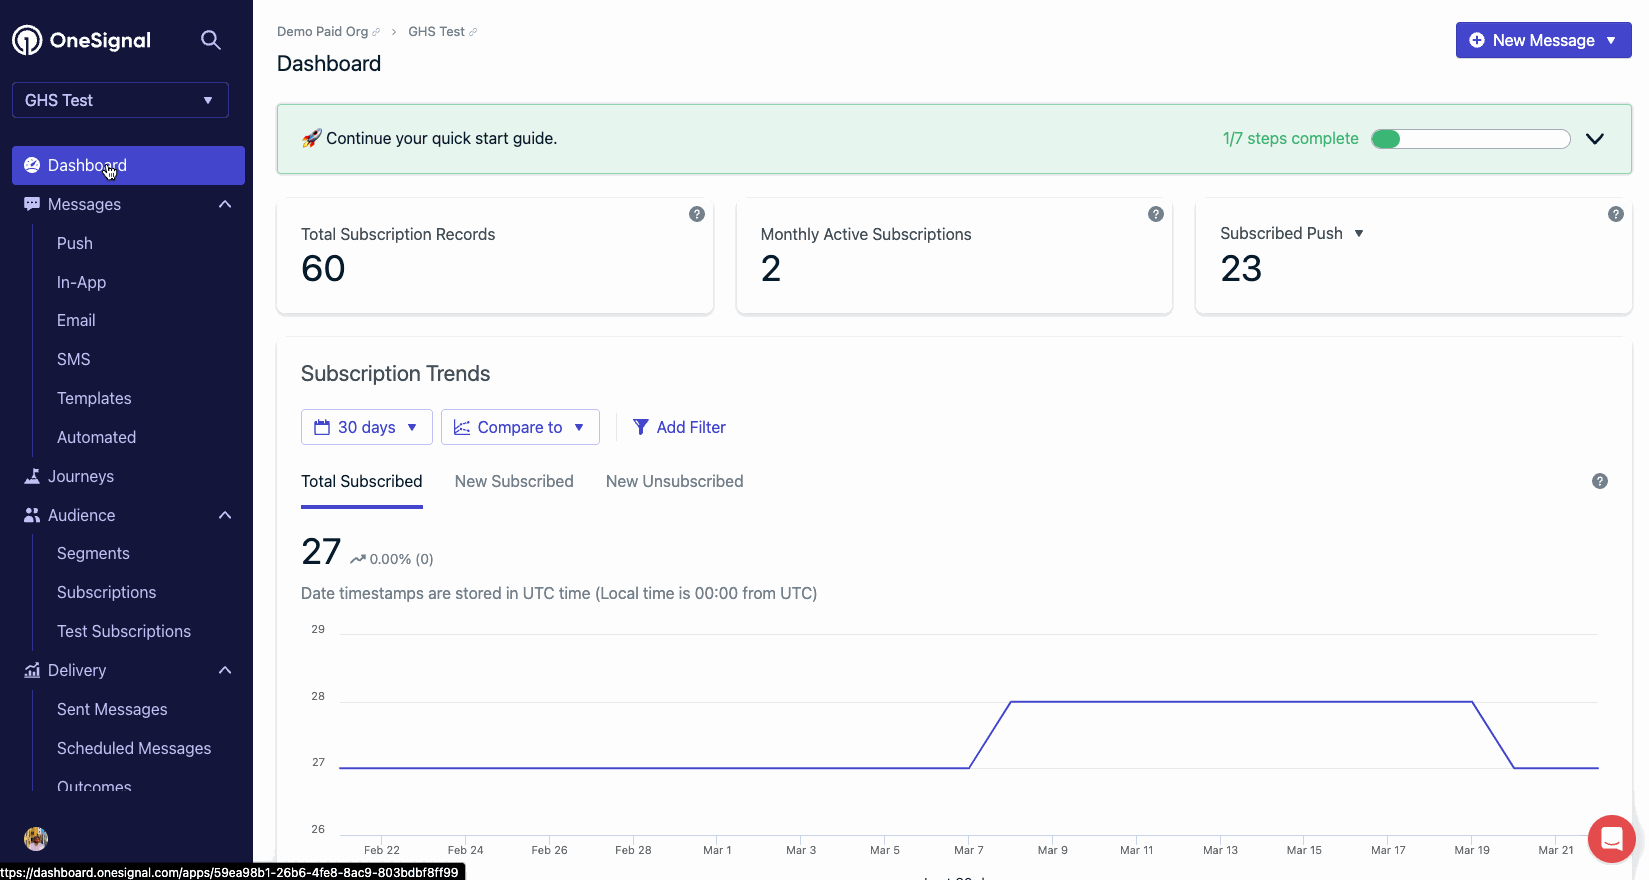Click the quick start progress bar
The image size is (1649, 880).
1470,139
